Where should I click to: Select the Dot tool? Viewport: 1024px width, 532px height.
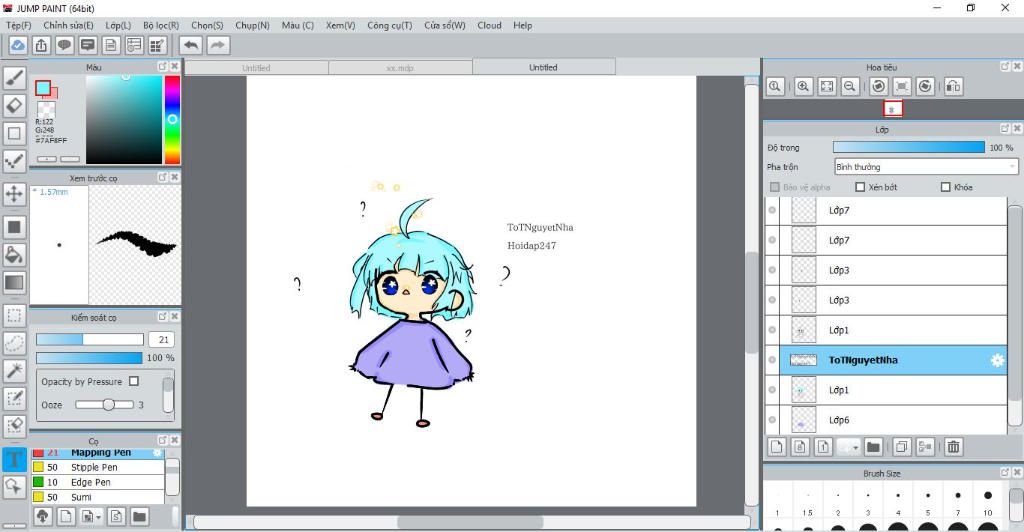pos(14,161)
